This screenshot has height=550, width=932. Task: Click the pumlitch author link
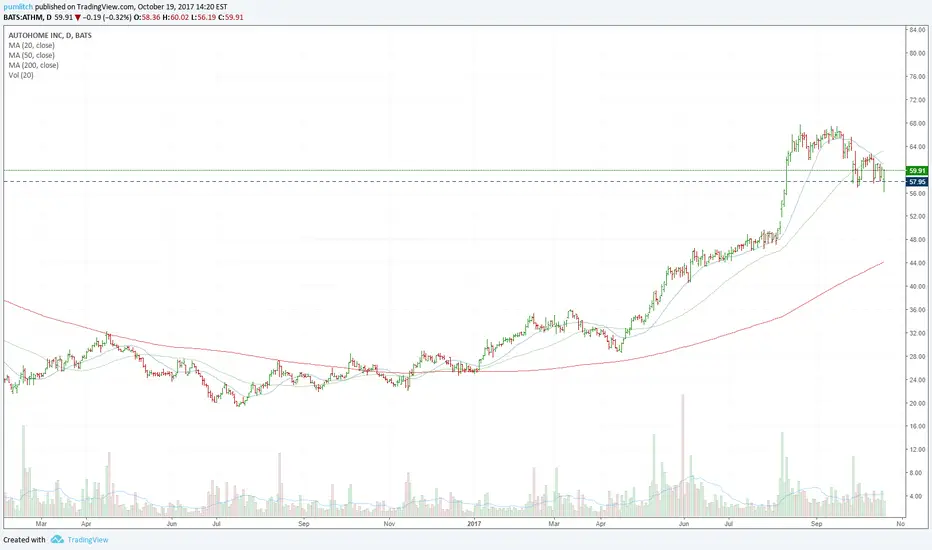click(x=18, y=7)
